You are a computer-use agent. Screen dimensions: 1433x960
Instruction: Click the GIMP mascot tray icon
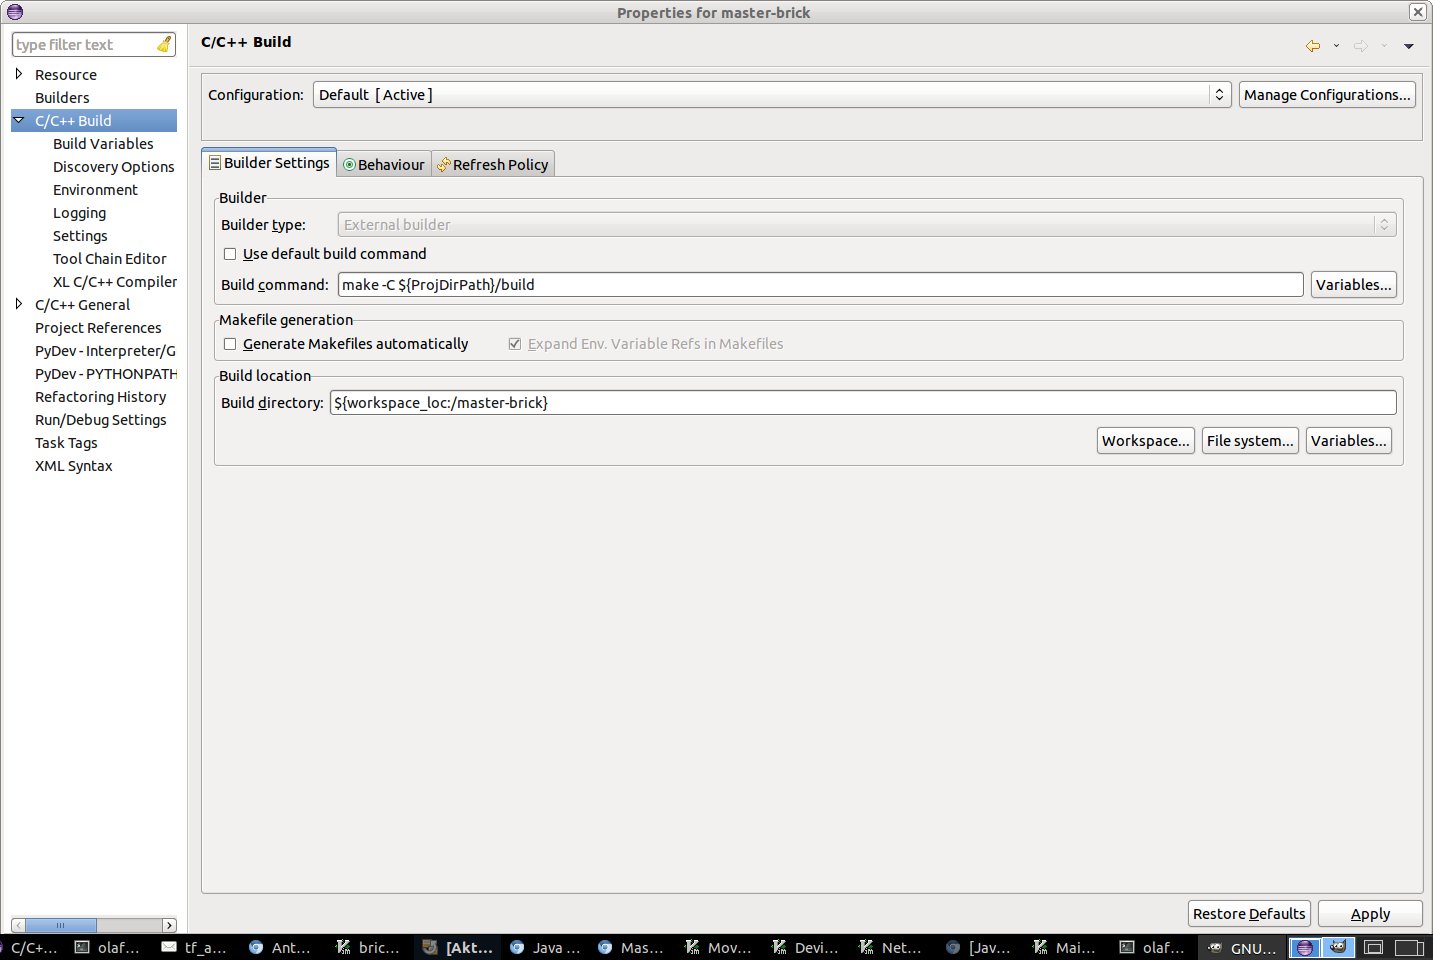coord(1338,947)
